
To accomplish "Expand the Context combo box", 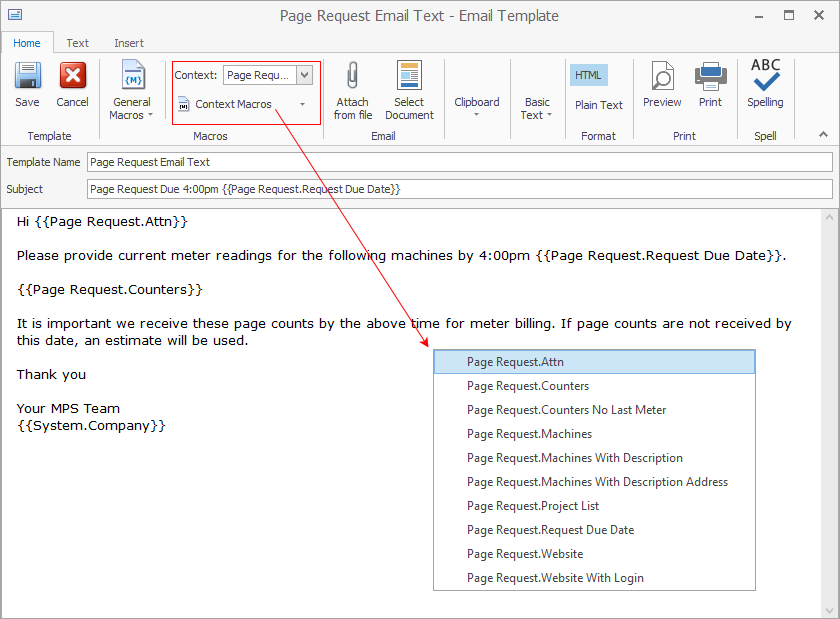I will (305, 75).
